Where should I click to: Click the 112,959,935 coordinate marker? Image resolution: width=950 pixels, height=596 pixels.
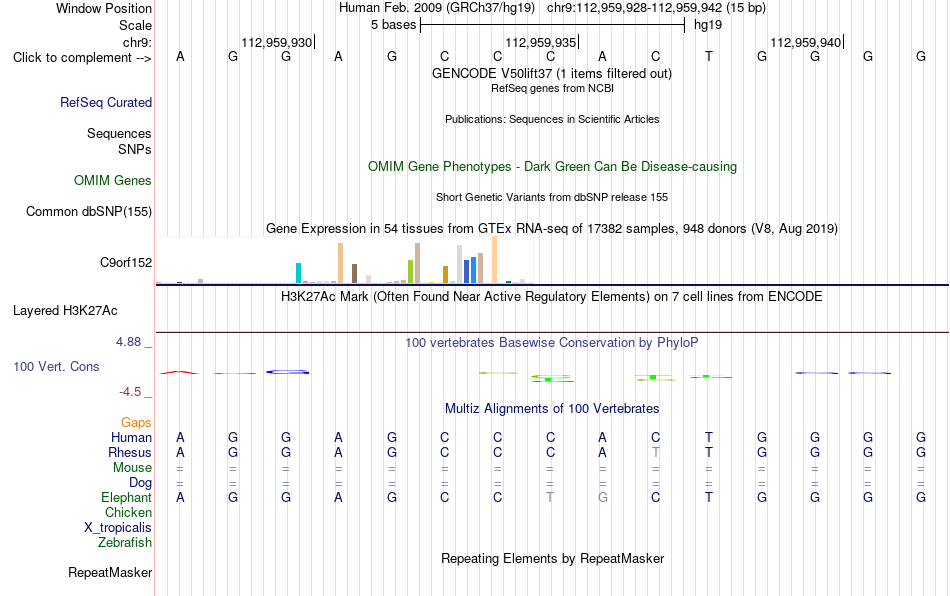541,42
